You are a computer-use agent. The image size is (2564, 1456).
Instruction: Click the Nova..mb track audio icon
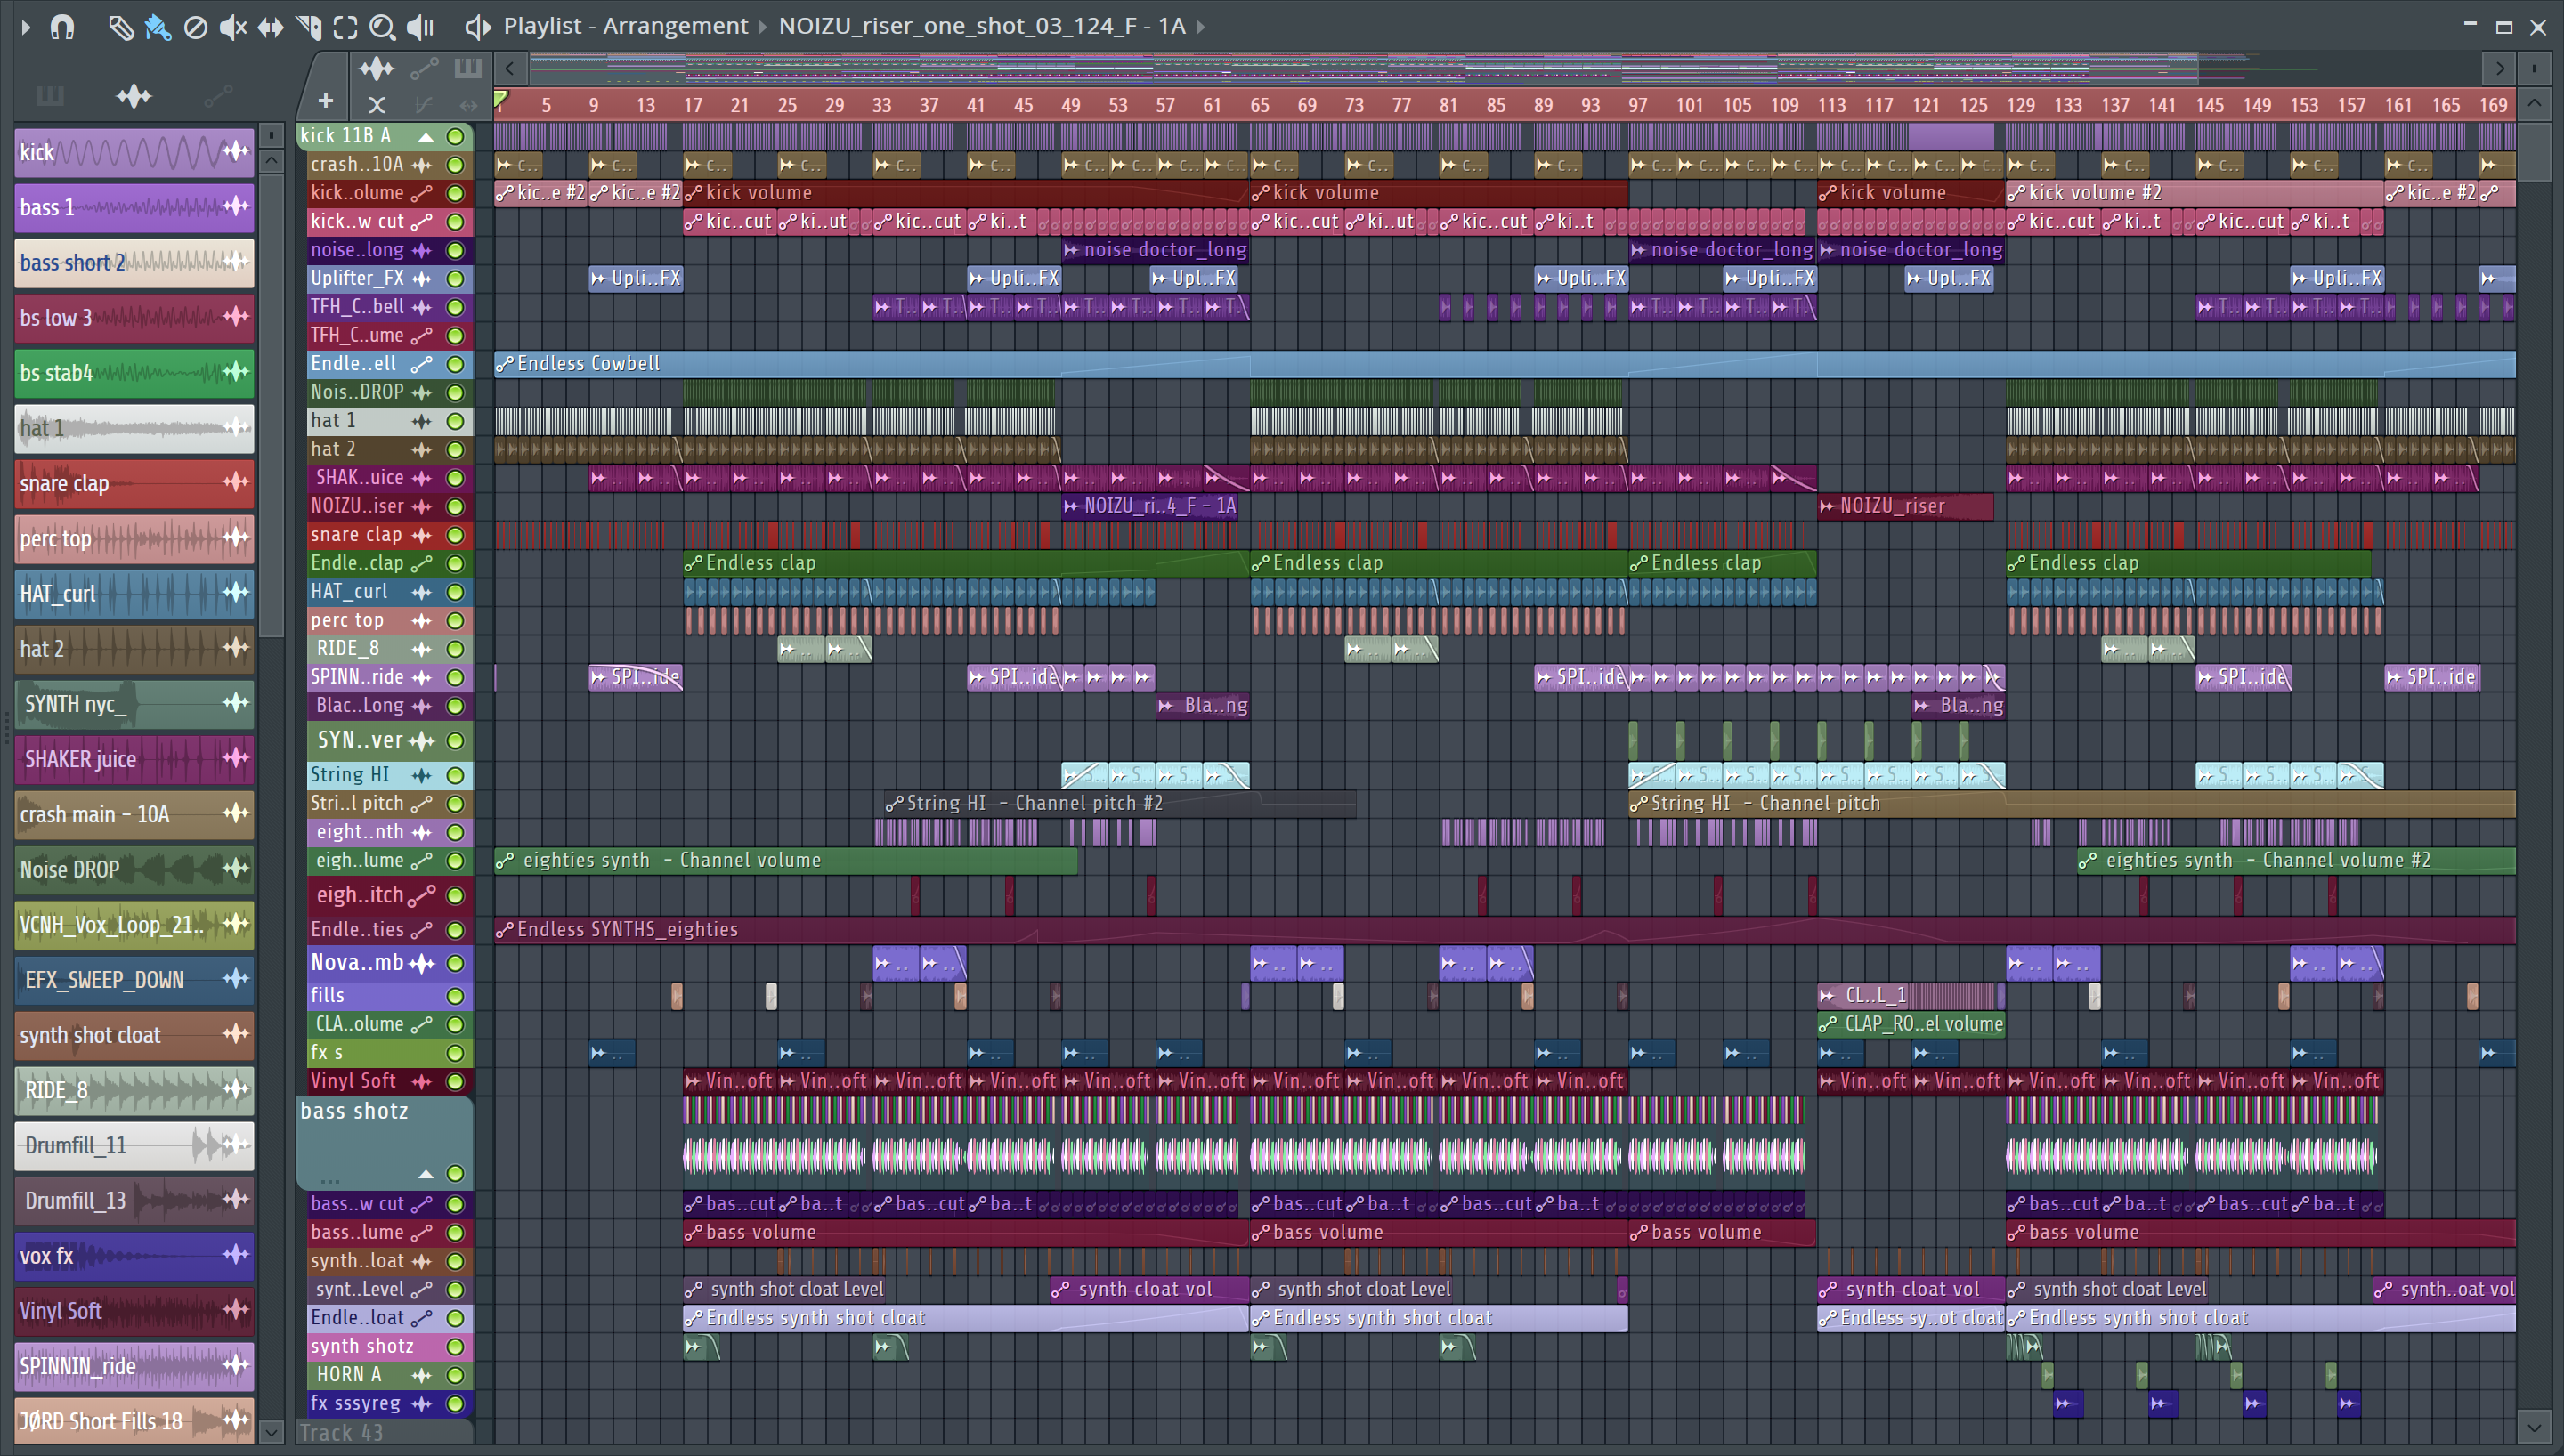pos(422,963)
